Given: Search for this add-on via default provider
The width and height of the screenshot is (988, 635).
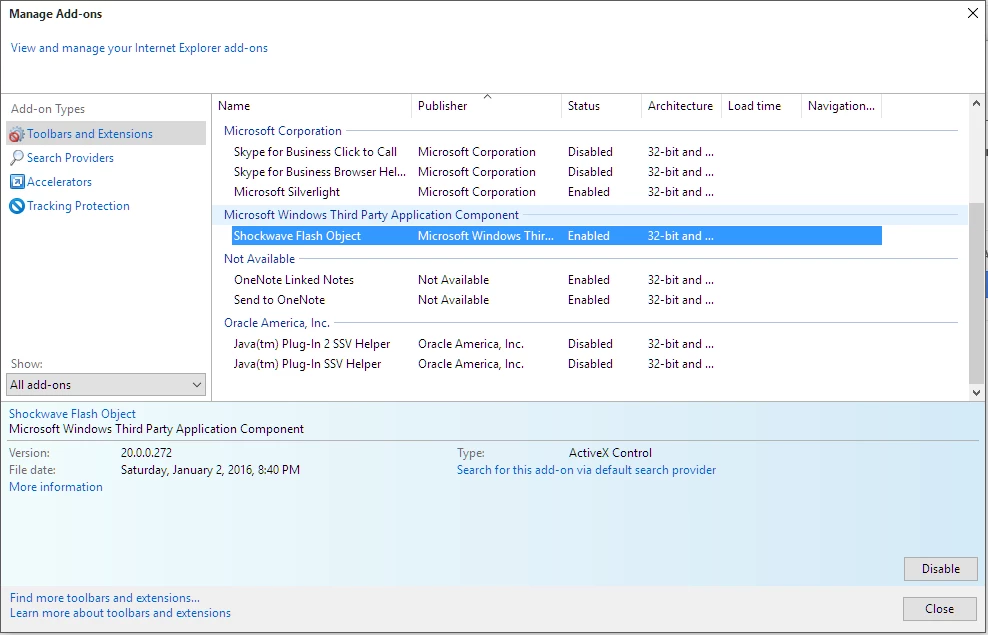Looking at the screenshot, I should coord(586,470).
